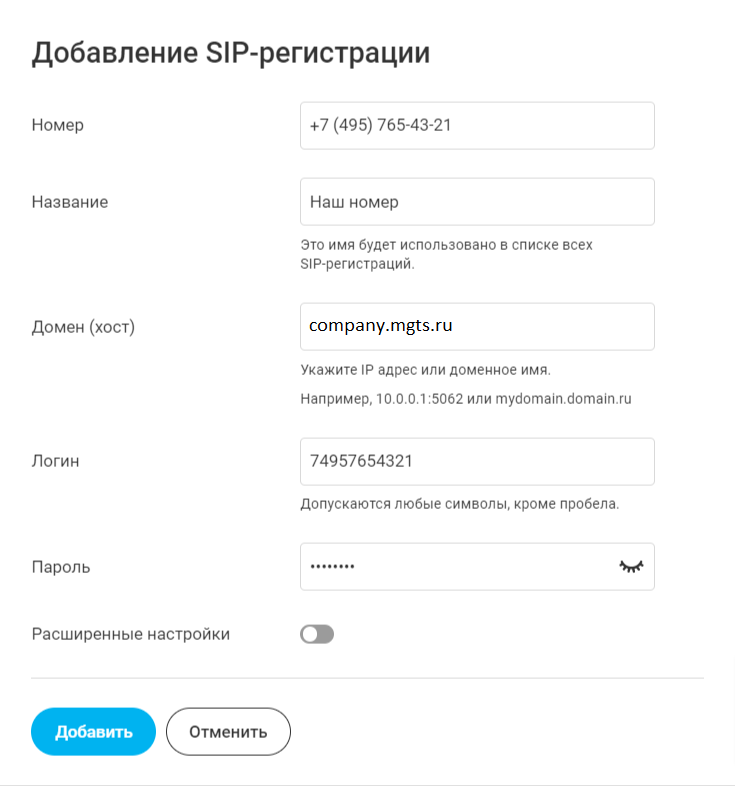735x786 pixels.
Task: Click the "Номер" field label
Action: (x=58, y=126)
